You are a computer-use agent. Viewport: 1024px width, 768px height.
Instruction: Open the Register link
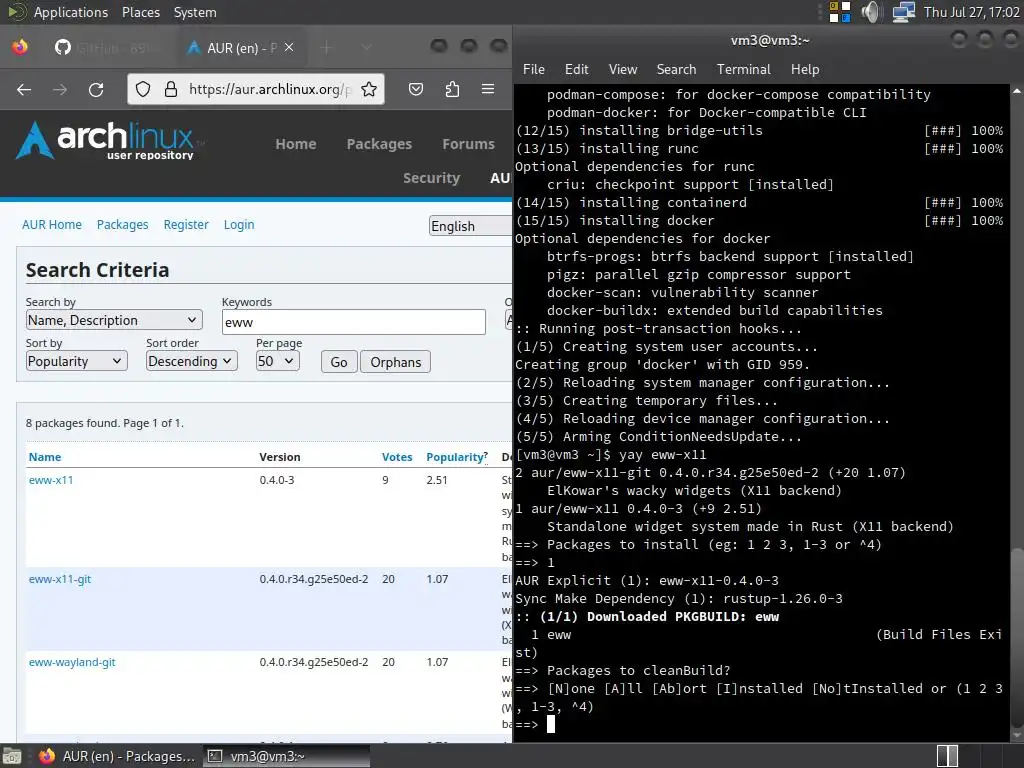click(x=186, y=225)
